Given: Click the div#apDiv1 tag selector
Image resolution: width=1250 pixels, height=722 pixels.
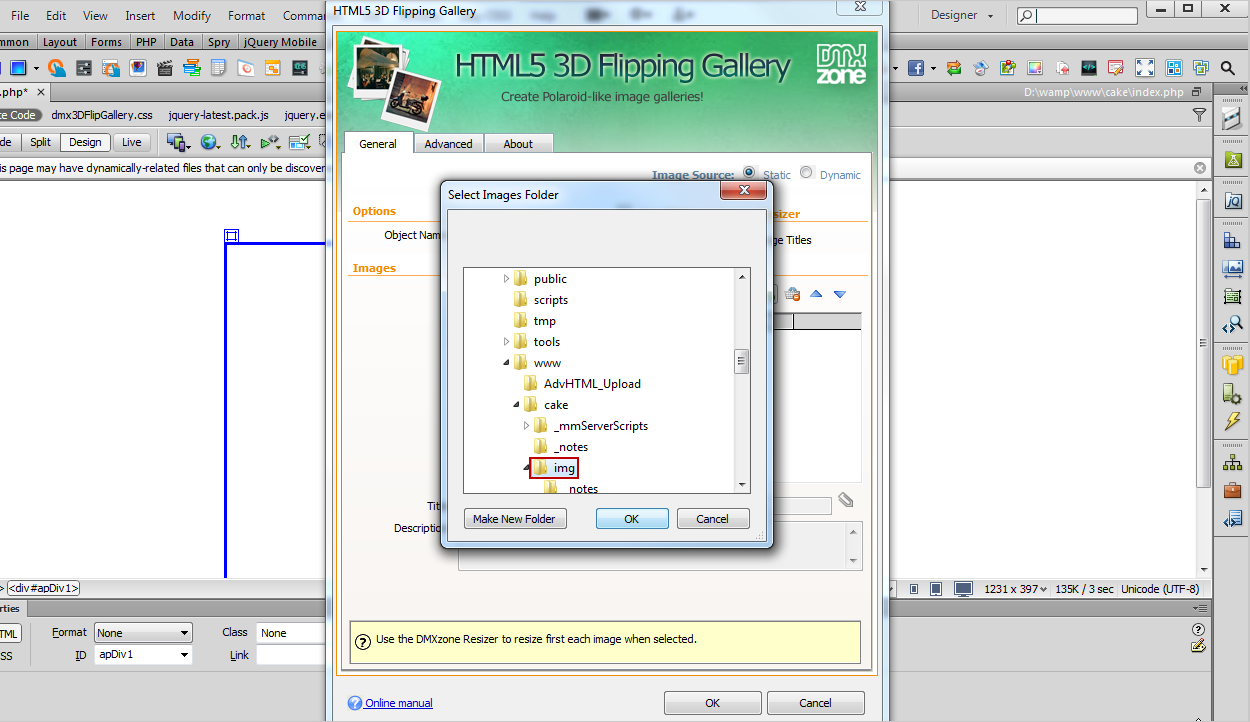Looking at the screenshot, I should (x=44, y=589).
